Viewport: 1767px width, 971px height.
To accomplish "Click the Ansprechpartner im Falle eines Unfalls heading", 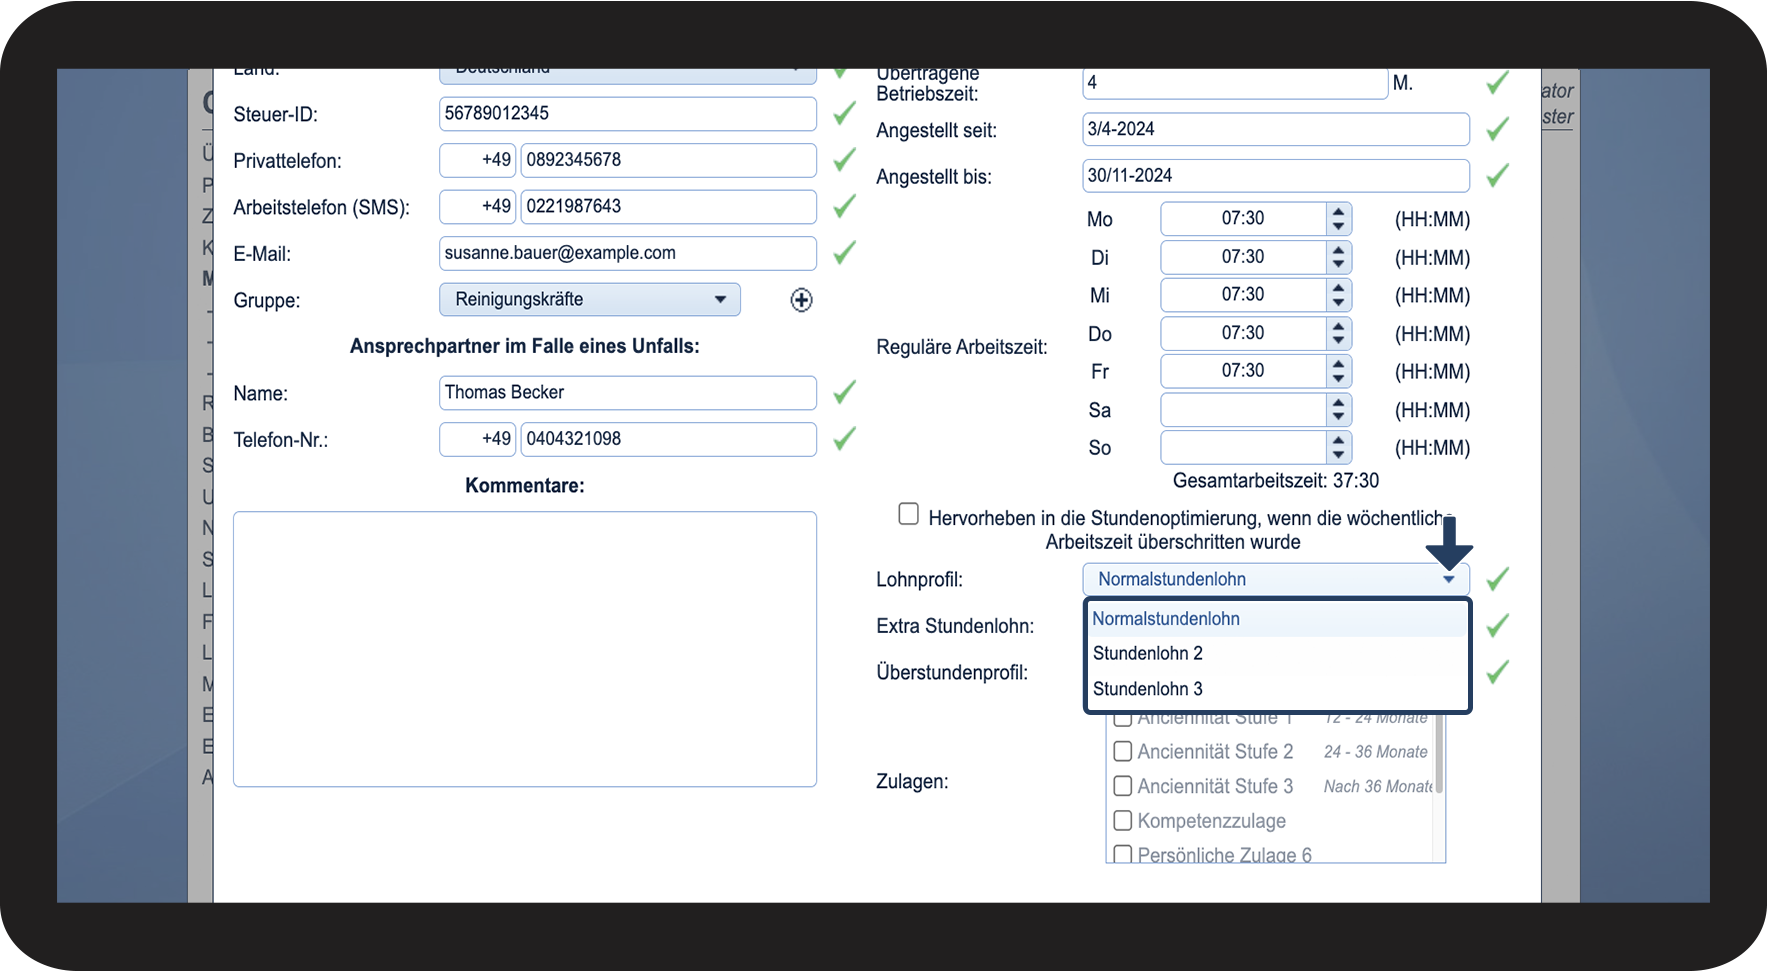I will pos(525,347).
